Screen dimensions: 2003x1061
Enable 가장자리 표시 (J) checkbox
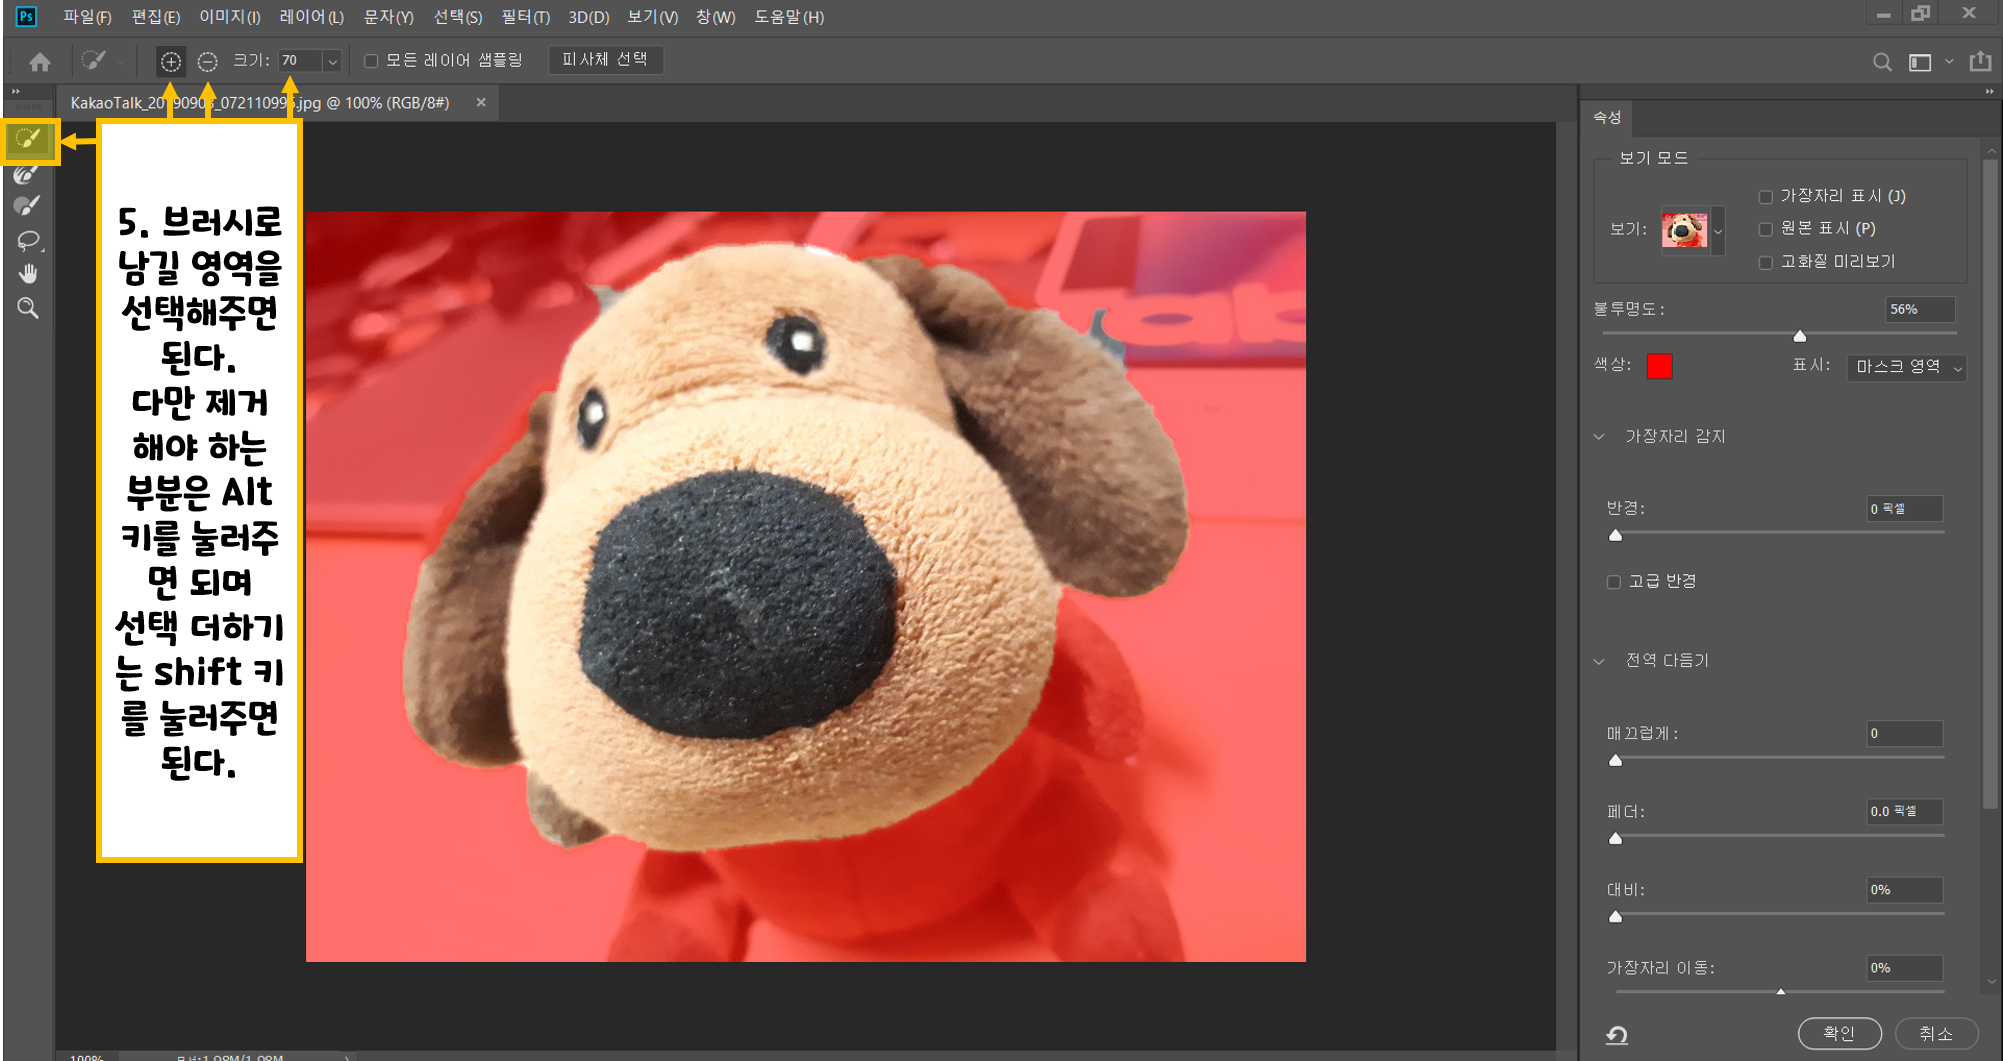1766,197
